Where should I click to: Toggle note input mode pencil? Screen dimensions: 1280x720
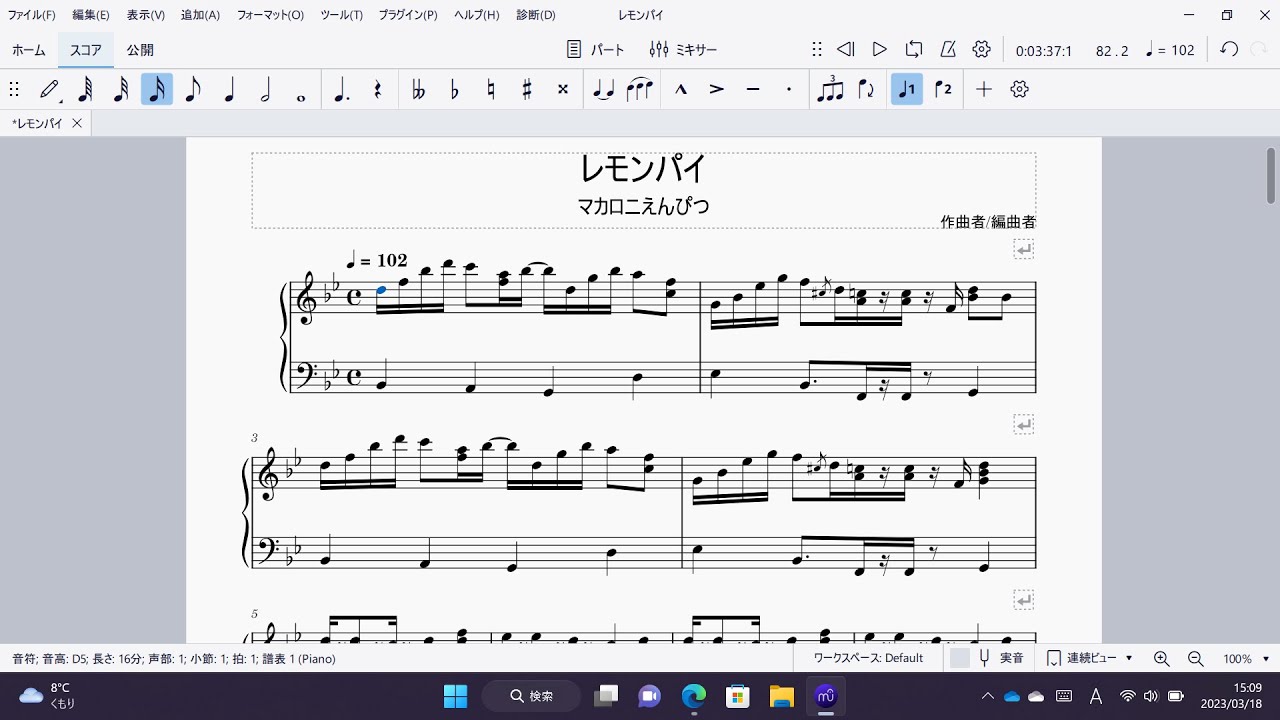click(50, 89)
